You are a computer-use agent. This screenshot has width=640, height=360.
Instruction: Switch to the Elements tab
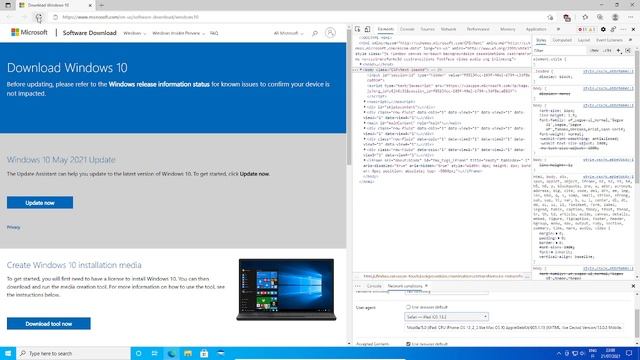pyautogui.click(x=385, y=29)
